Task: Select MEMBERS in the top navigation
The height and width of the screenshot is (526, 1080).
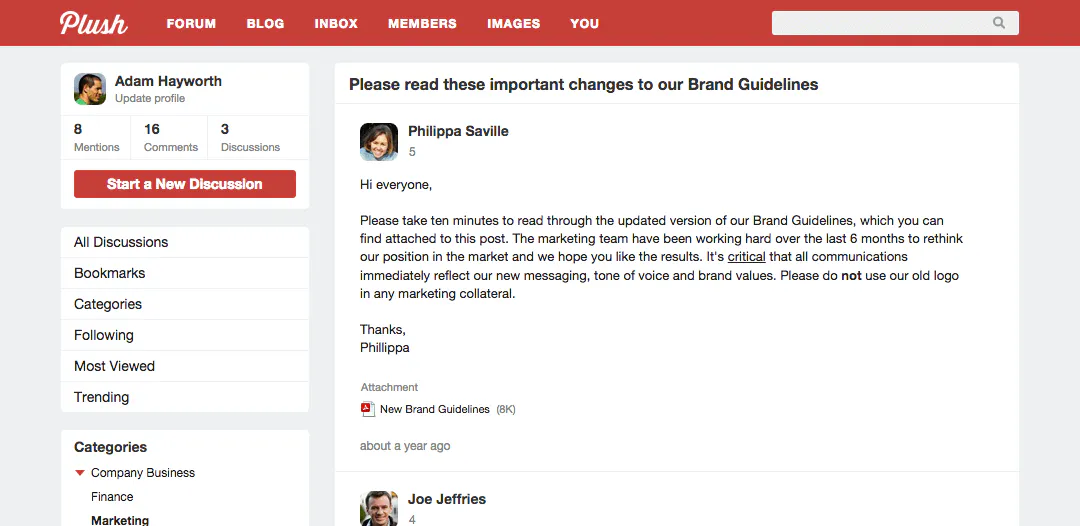Action: click(x=422, y=23)
